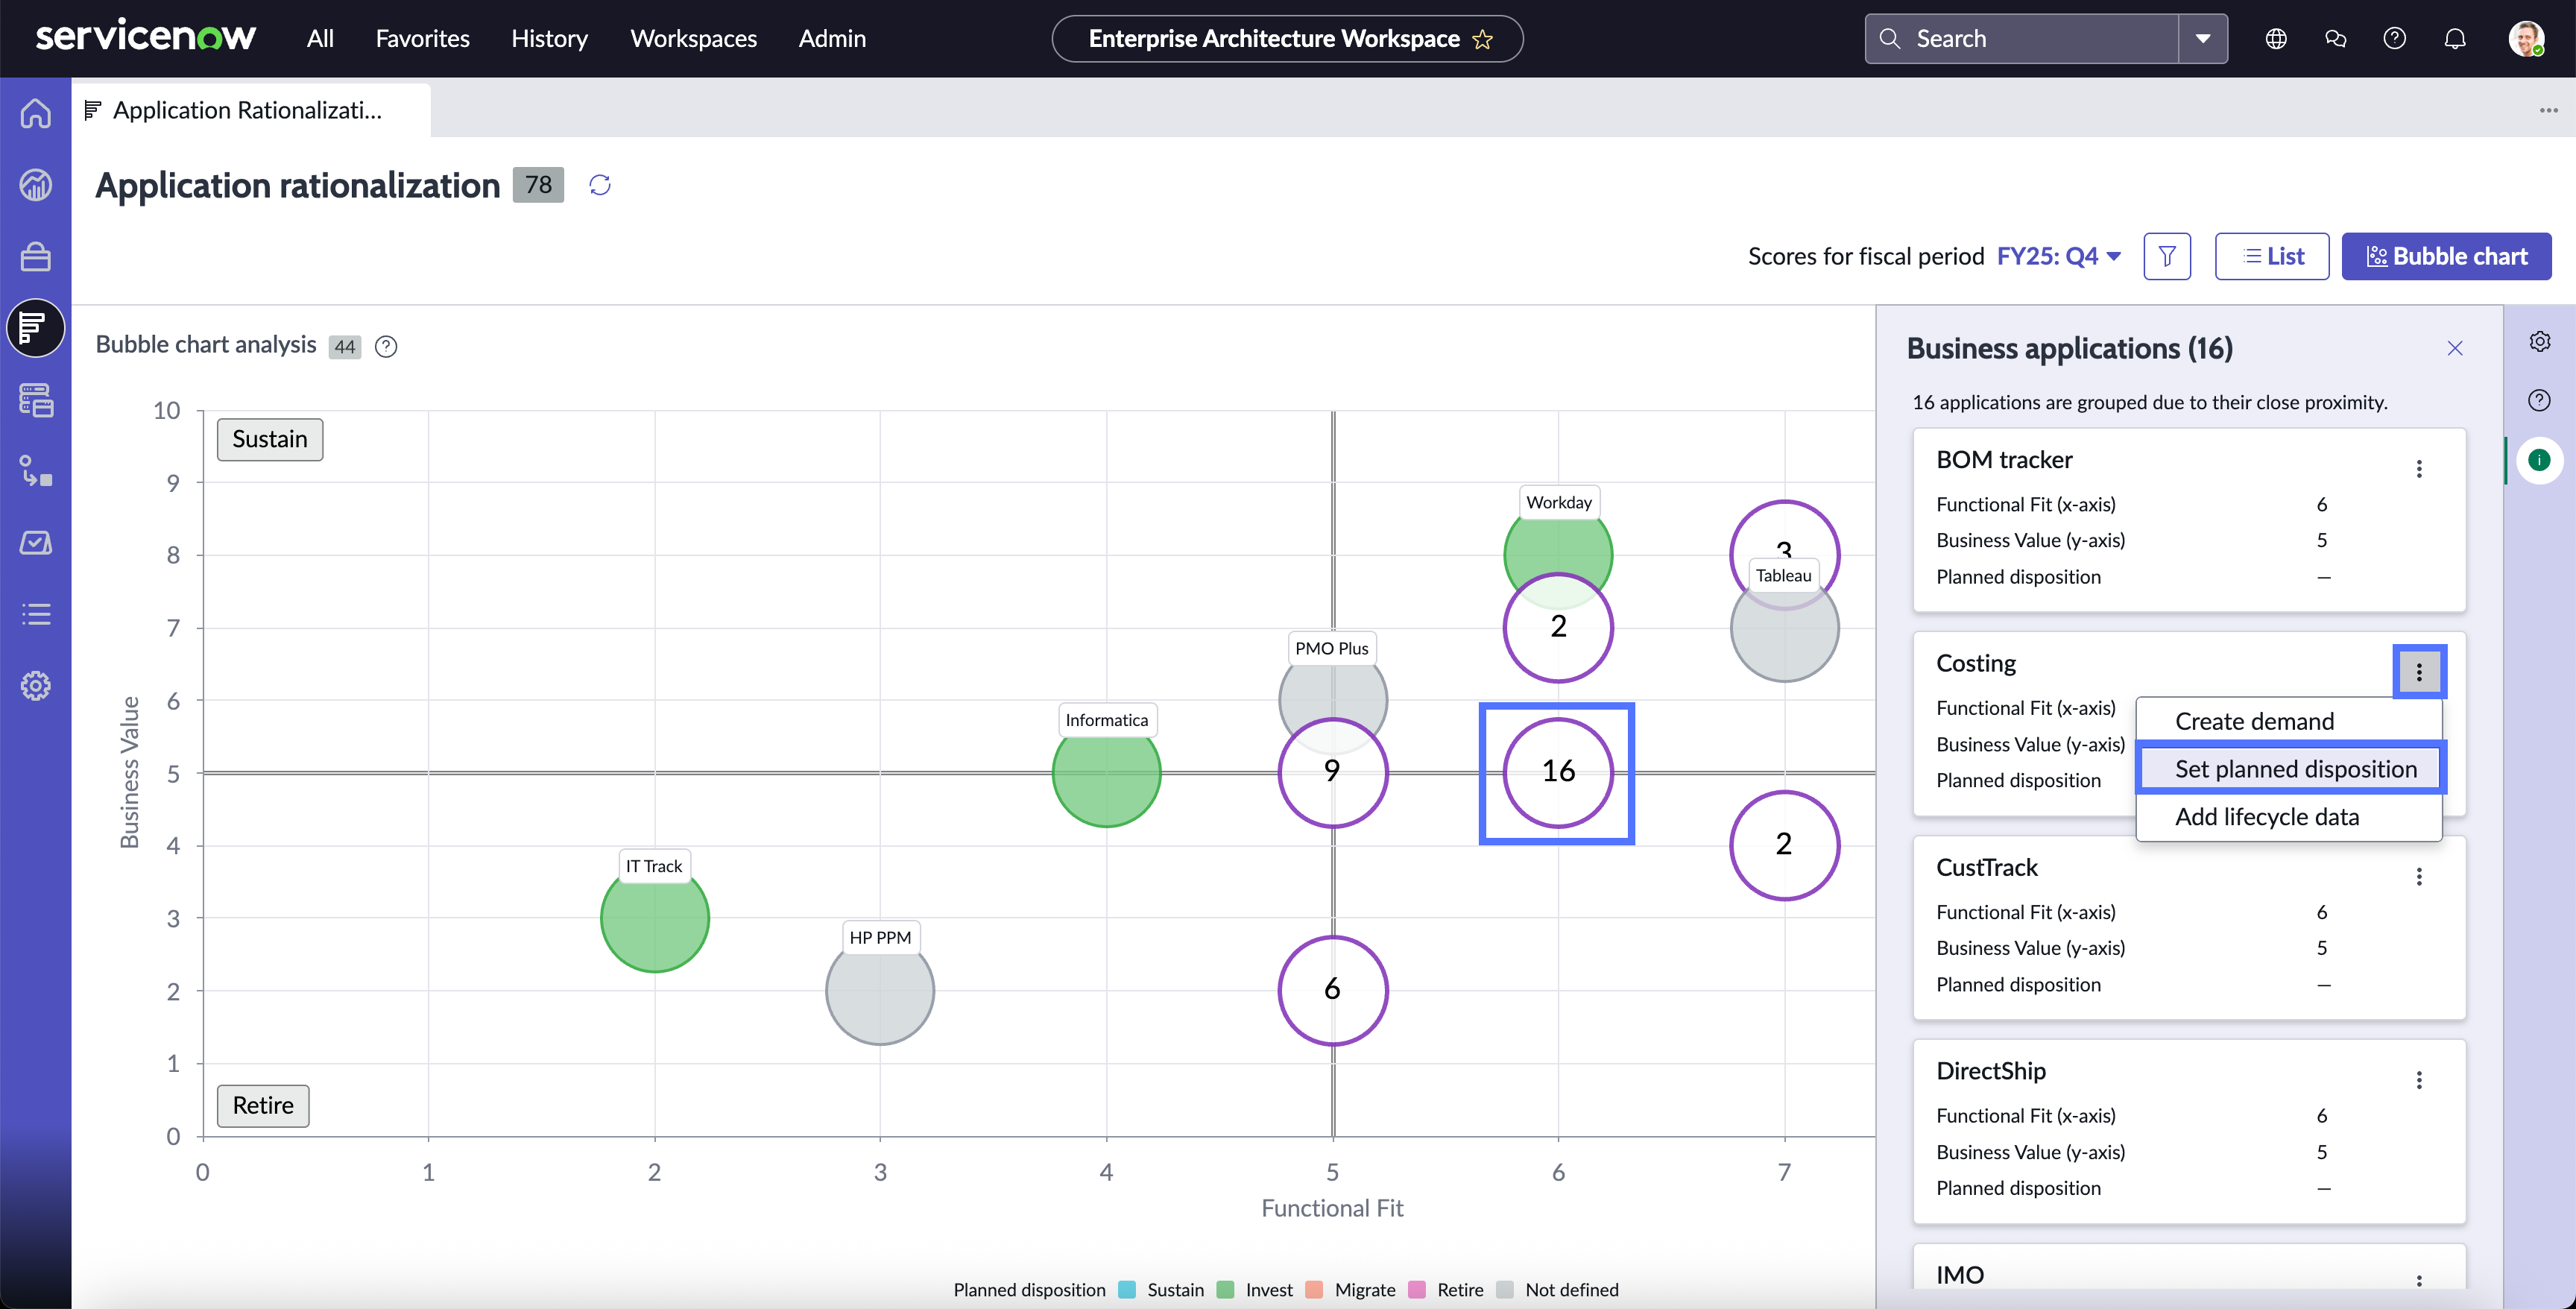Open BOM tracker more options menu
Image resolution: width=2576 pixels, height=1309 pixels.
click(x=2419, y=469)
